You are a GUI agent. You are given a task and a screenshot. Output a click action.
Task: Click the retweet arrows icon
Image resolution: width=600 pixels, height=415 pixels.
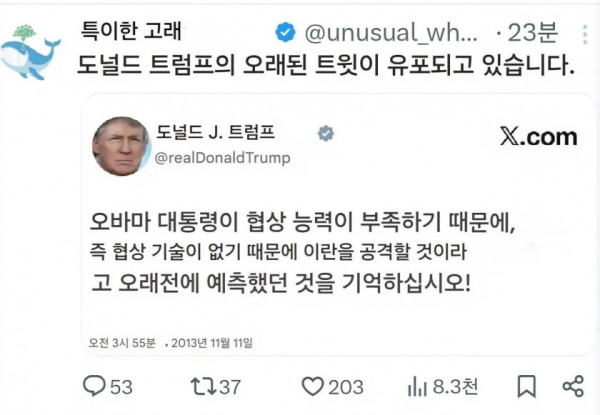pos(203,386)
